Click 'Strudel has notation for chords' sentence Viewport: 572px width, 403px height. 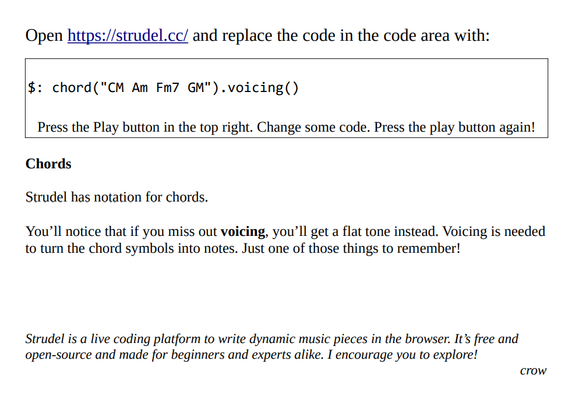(x=117, y=197)
